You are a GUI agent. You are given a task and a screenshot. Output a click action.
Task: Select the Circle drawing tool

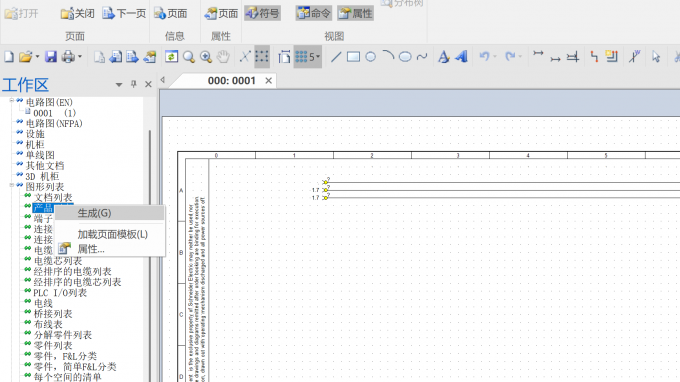coord(370,57)
